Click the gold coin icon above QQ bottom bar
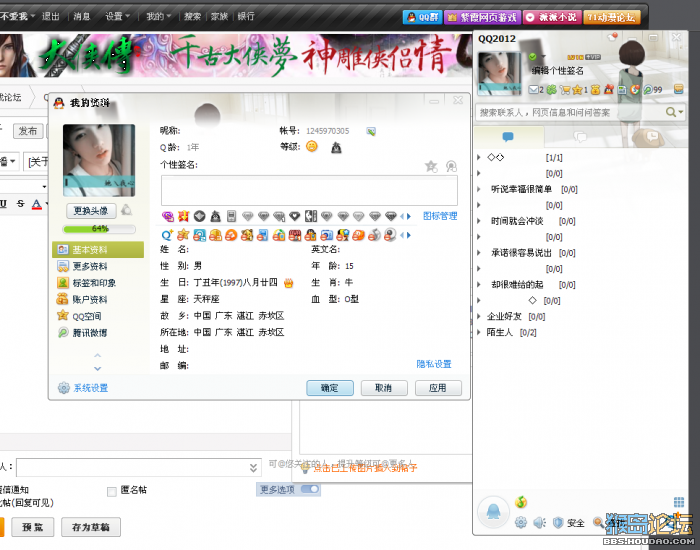This screenshot has width=700, height=550. tap(521, 502)
